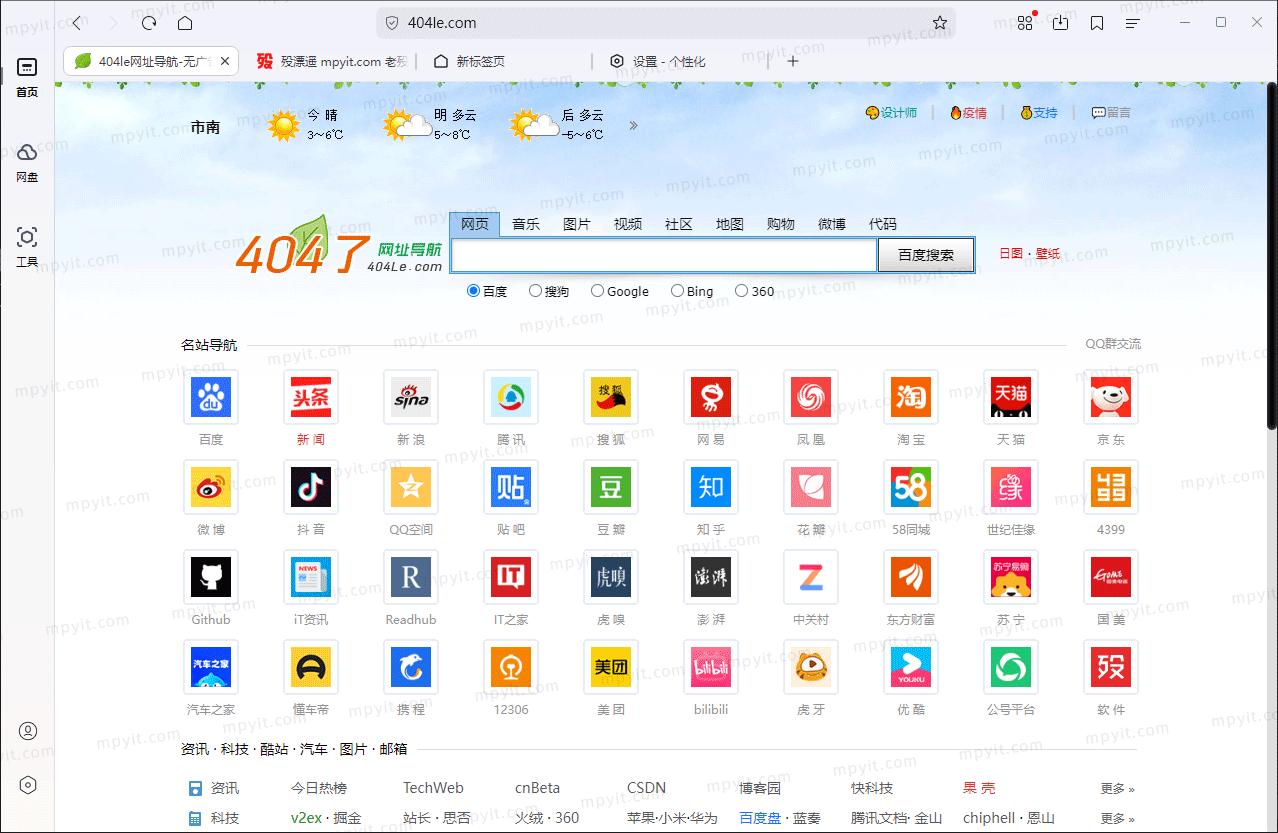Screen dimensions: 1278x833
Task: Launch 12306 train ticket site icon
Action: click(510, 667)
